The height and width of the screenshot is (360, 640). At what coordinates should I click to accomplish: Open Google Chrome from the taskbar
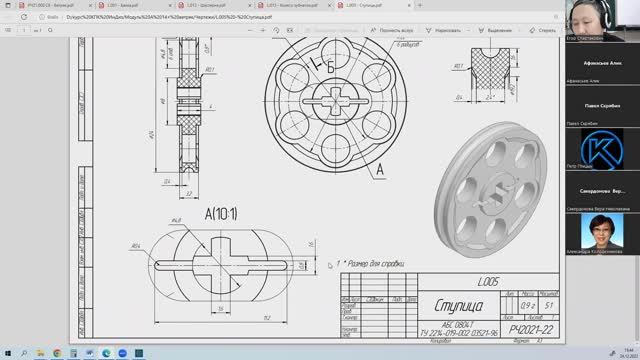point(57,353)
